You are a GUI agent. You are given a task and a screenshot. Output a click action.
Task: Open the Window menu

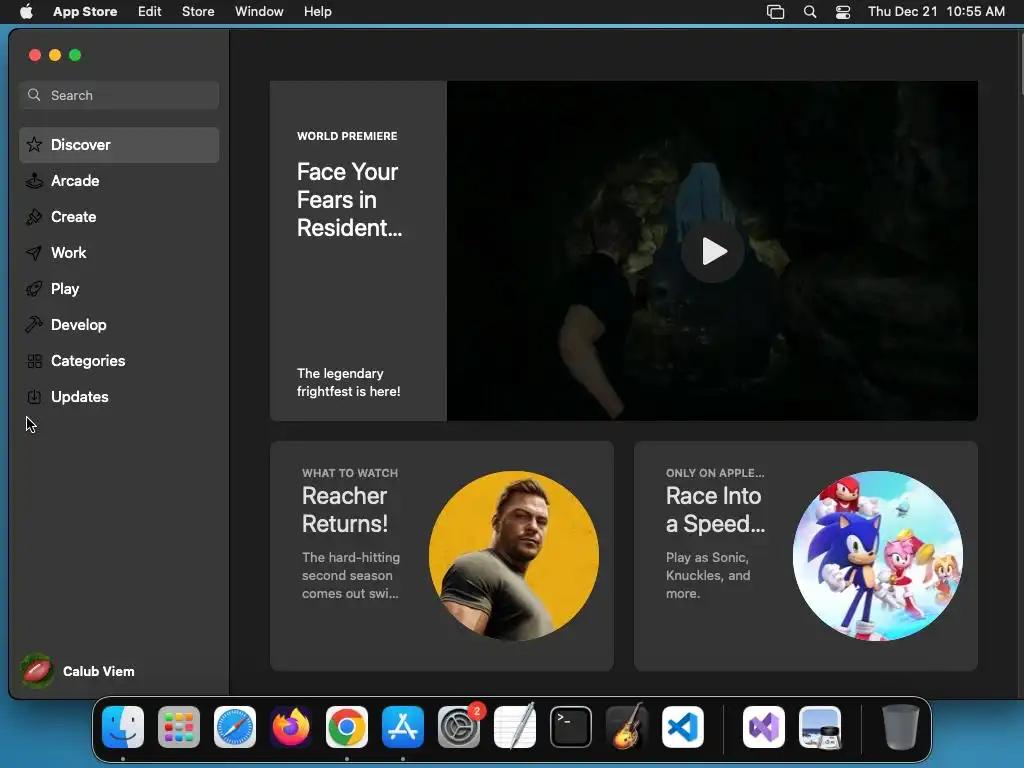[x=259, y=11]
